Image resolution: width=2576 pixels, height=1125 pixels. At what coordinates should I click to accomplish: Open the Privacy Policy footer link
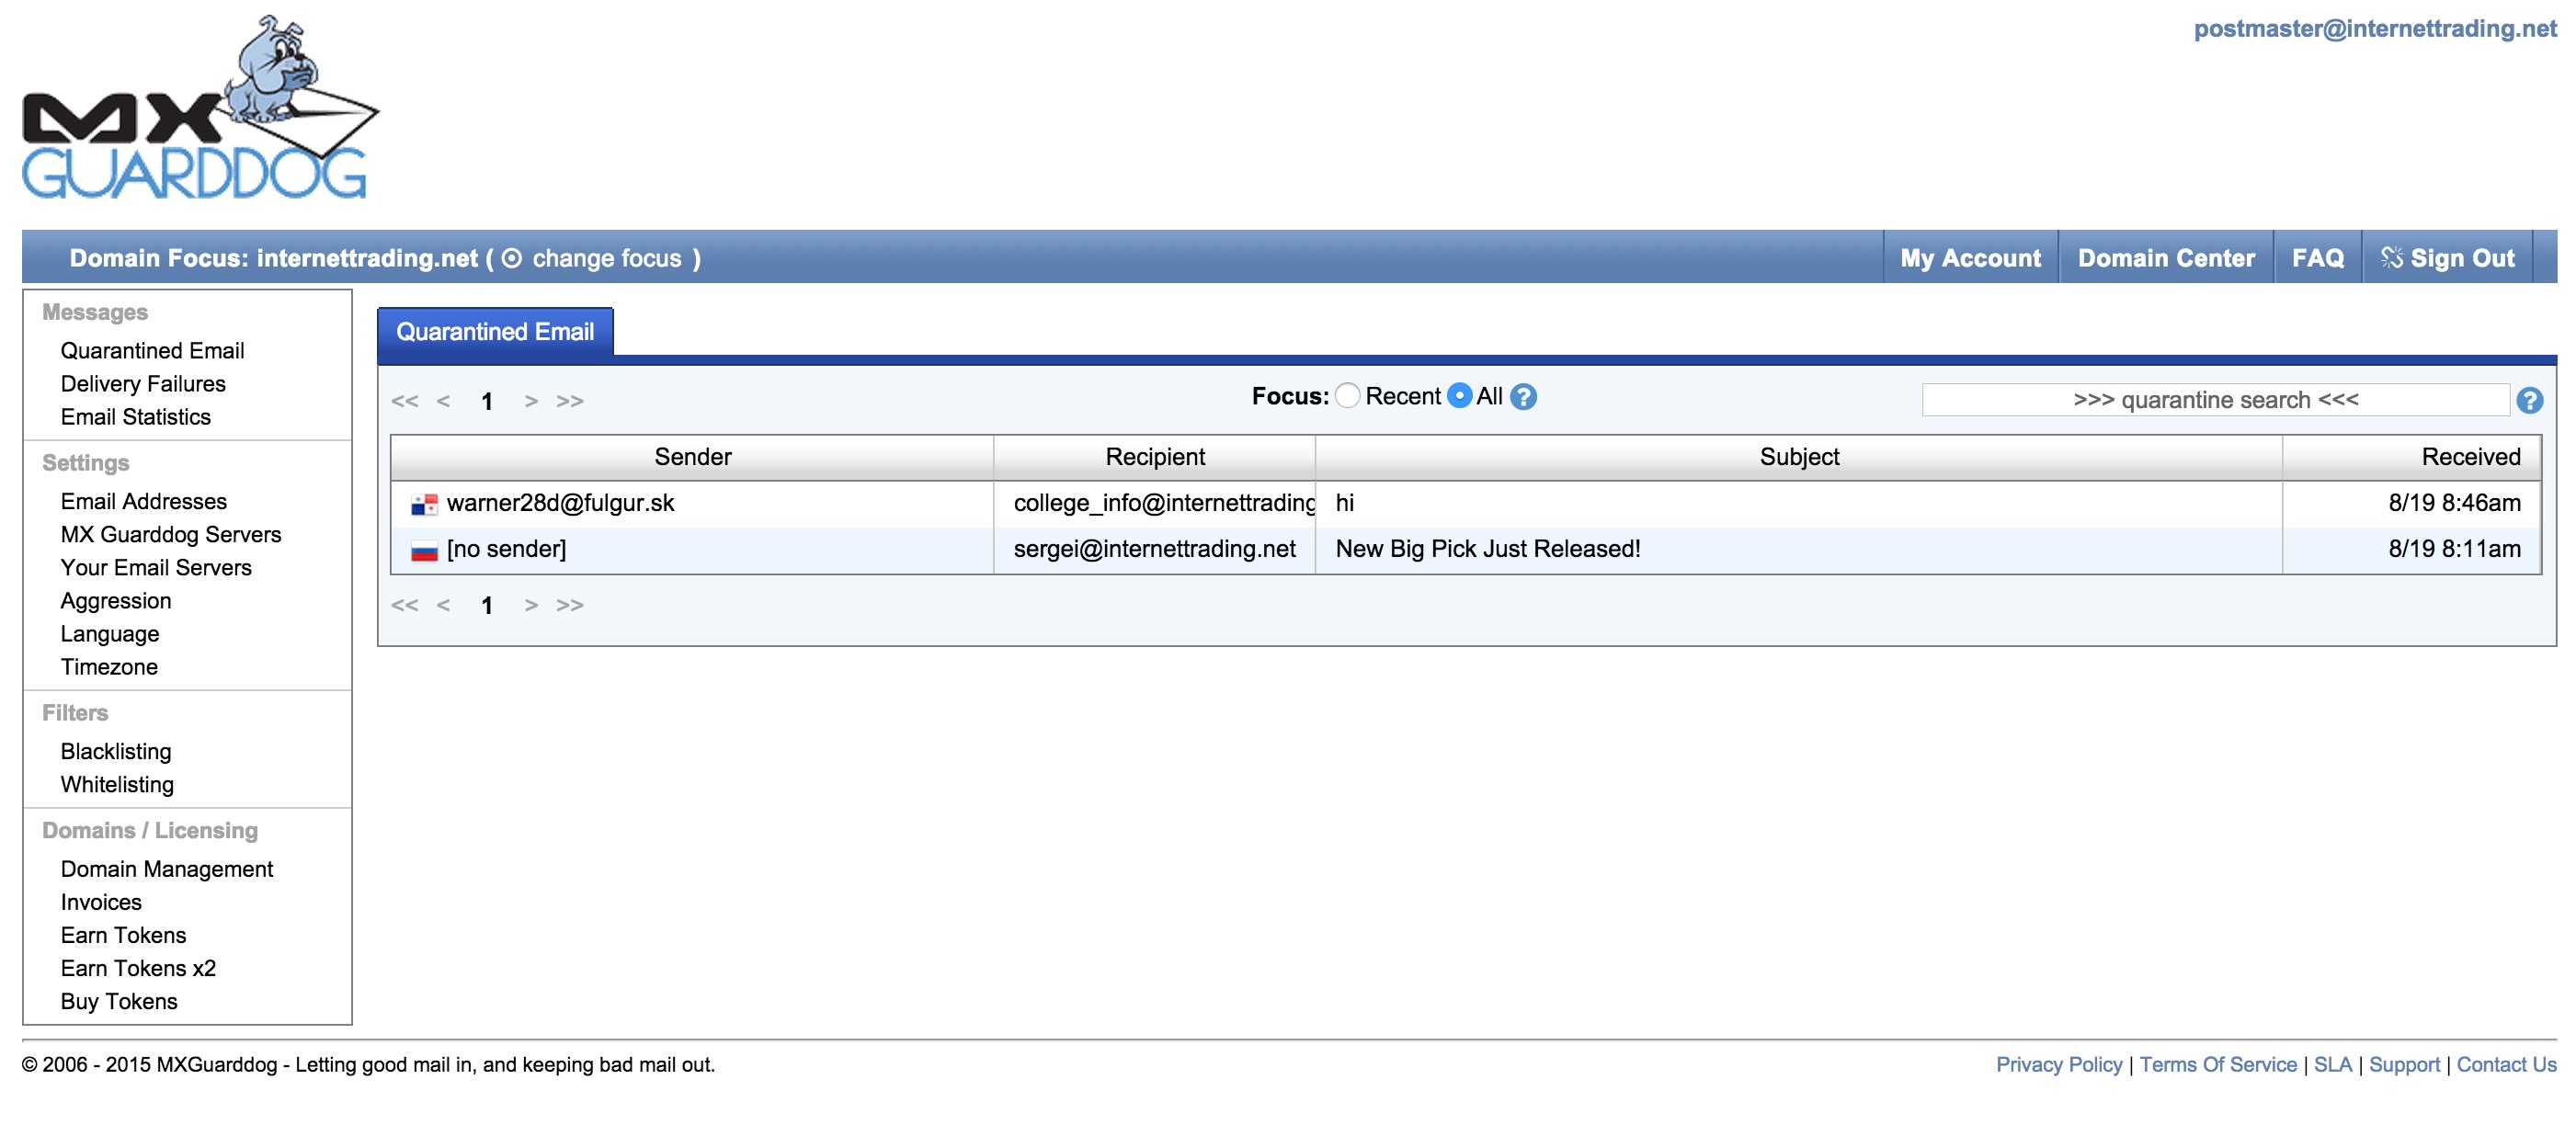[x=2058, y=1064]
